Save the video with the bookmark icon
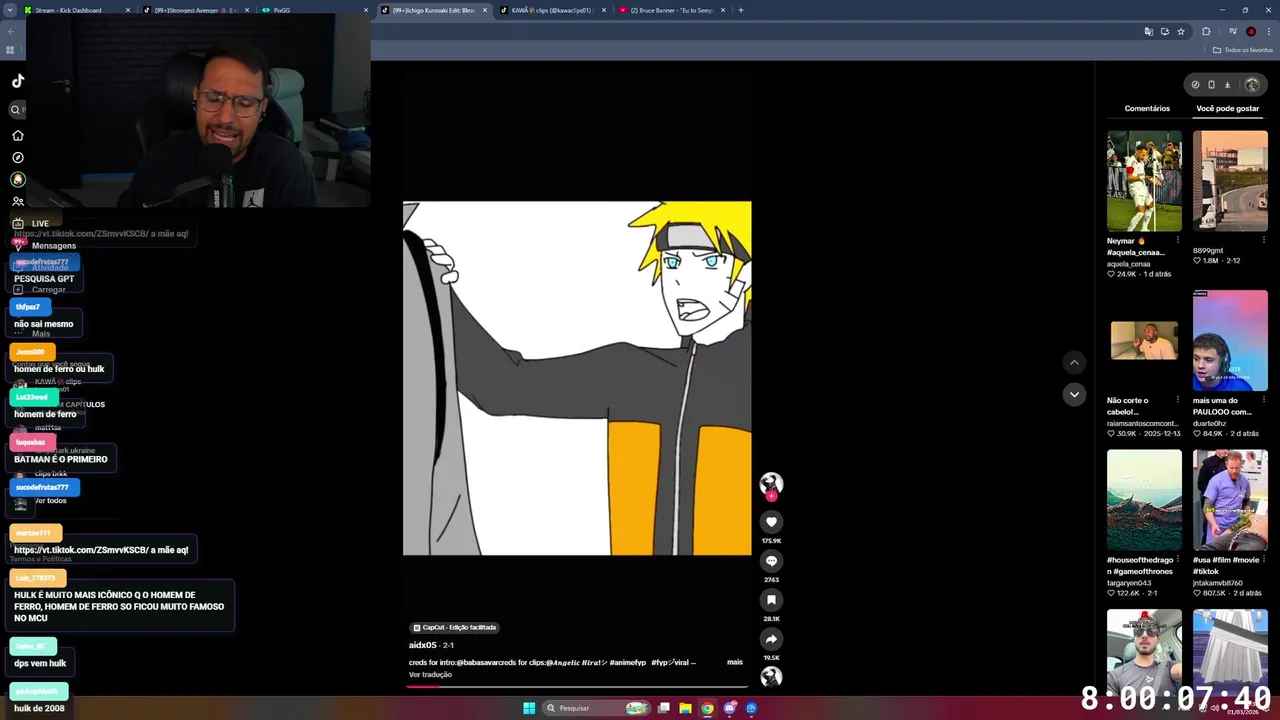Image resolution: width=1280 pixels, height=720 pixels. coord(771,600)
